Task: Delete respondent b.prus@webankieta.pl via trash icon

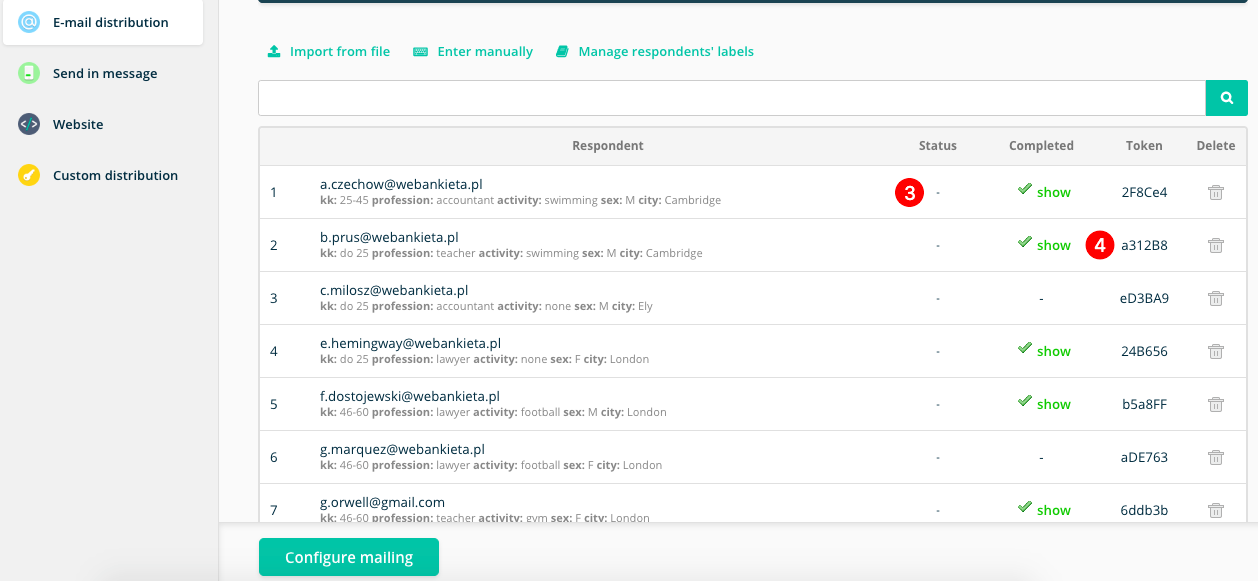Action: click(x=1216, y=245)
